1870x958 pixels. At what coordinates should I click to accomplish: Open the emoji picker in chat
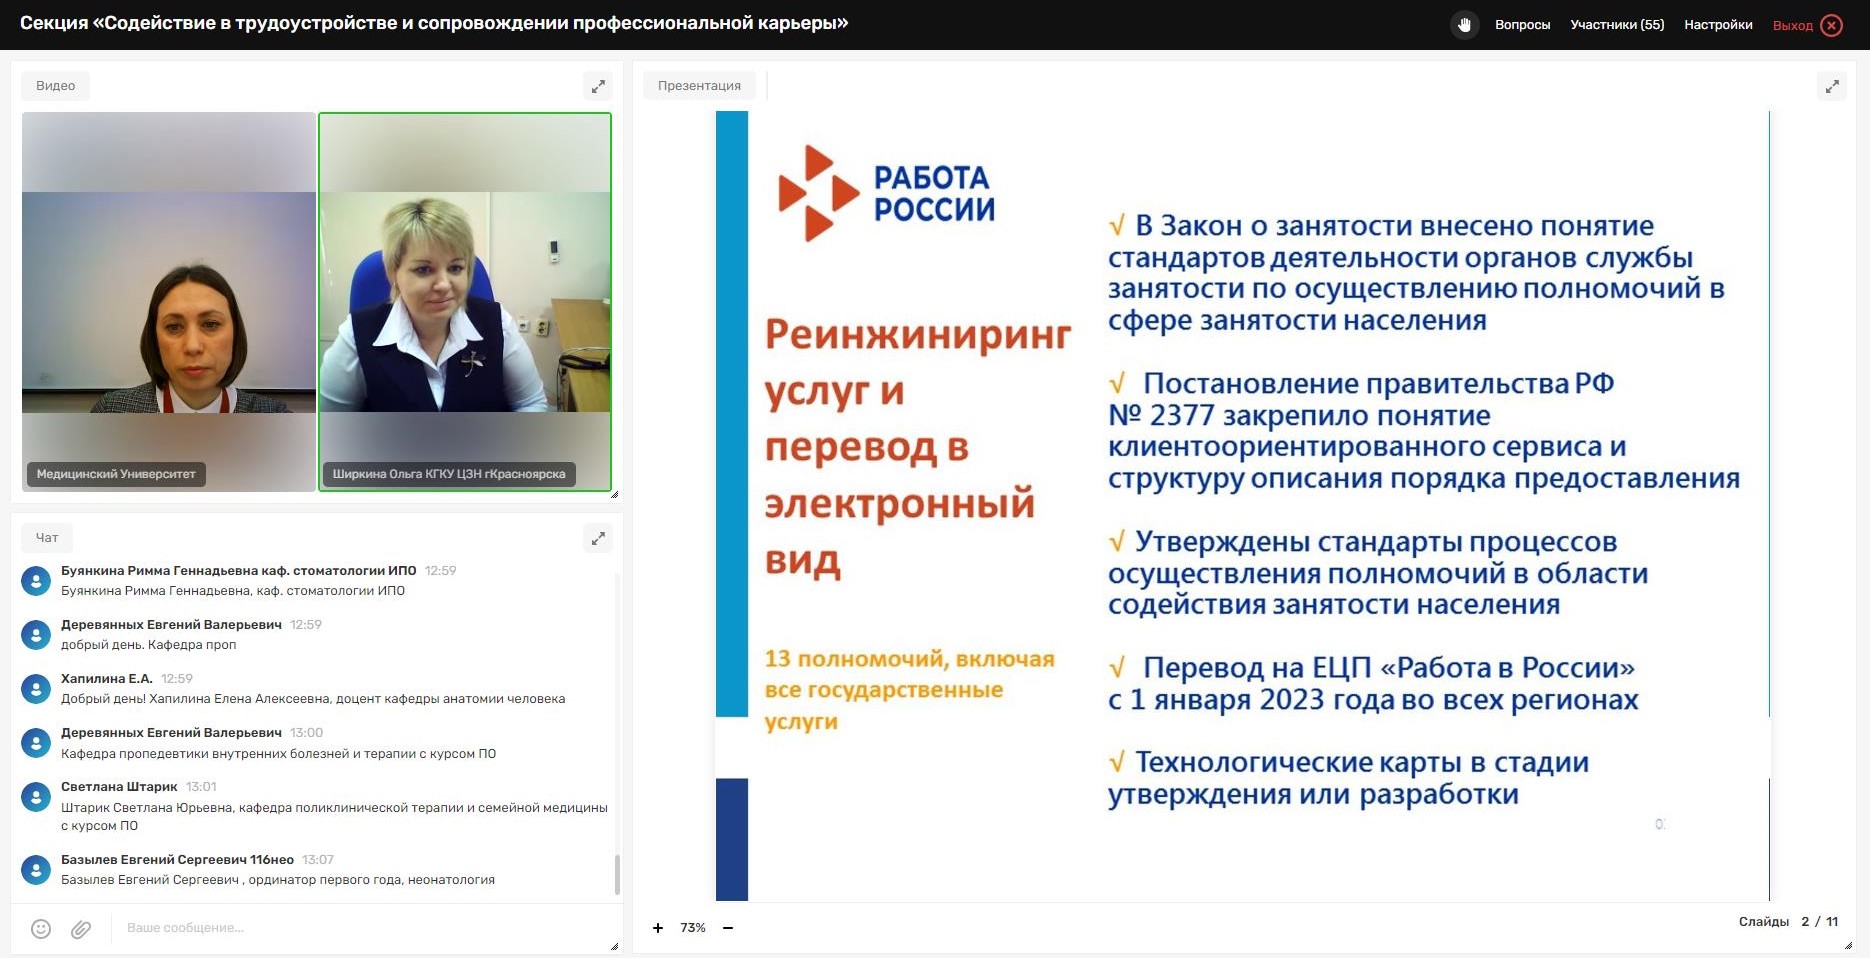(x=41, y=929)
